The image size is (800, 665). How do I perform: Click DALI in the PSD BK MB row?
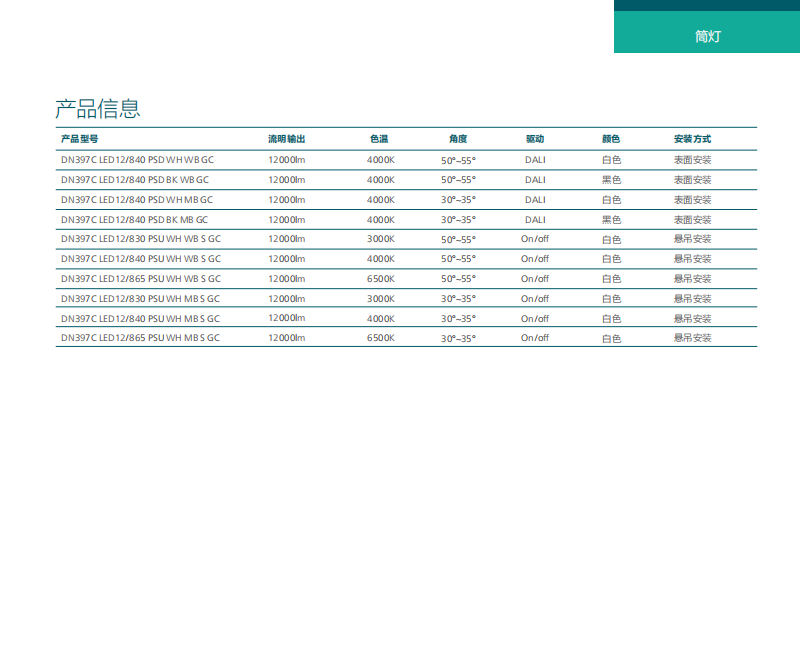[x=535, y=219]
